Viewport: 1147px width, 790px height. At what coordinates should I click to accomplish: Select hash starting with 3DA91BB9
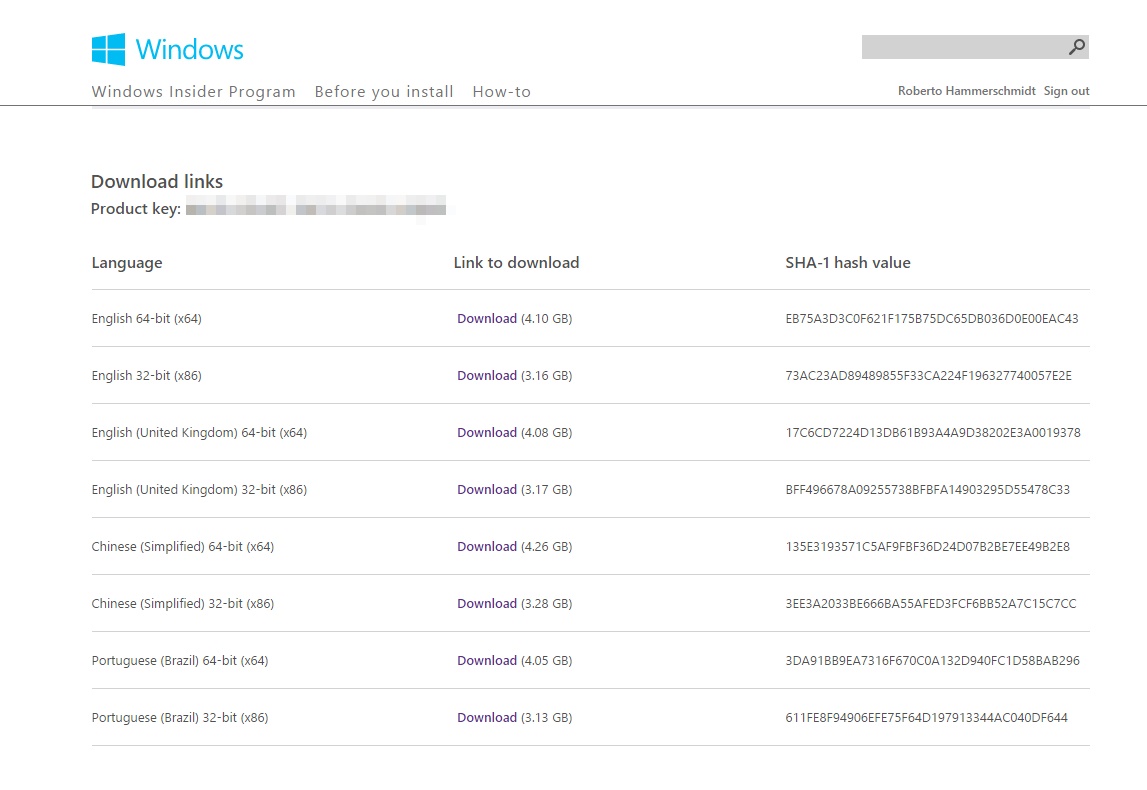coord(933,661)
